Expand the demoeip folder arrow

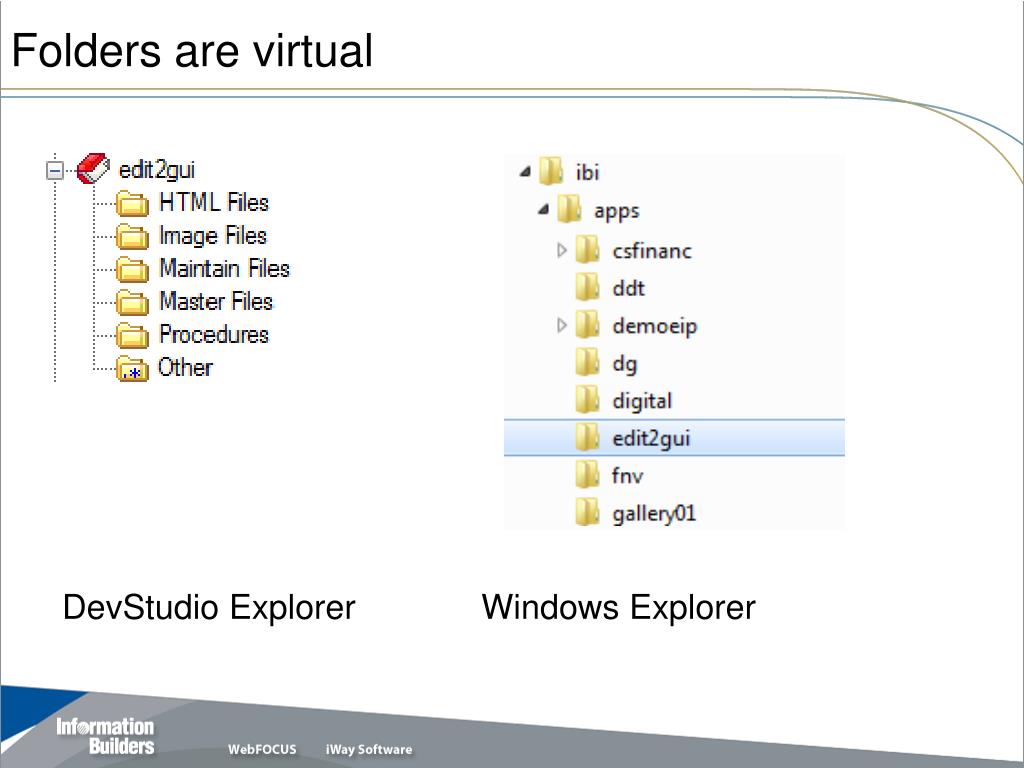click(x=562, y=325)
